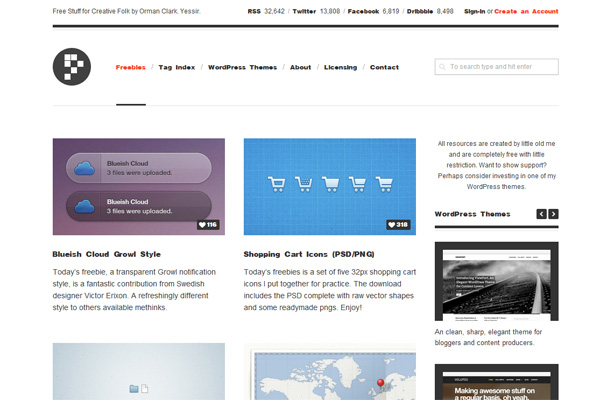Open the Tag Index page
Image resolution: width=600 pixels, height=400 pixels.
(177, 67)
